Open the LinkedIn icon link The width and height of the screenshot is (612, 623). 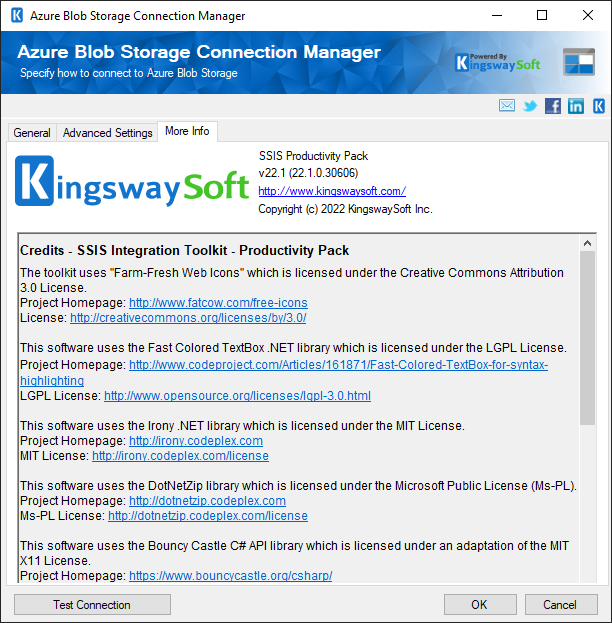tap(576, 106)
